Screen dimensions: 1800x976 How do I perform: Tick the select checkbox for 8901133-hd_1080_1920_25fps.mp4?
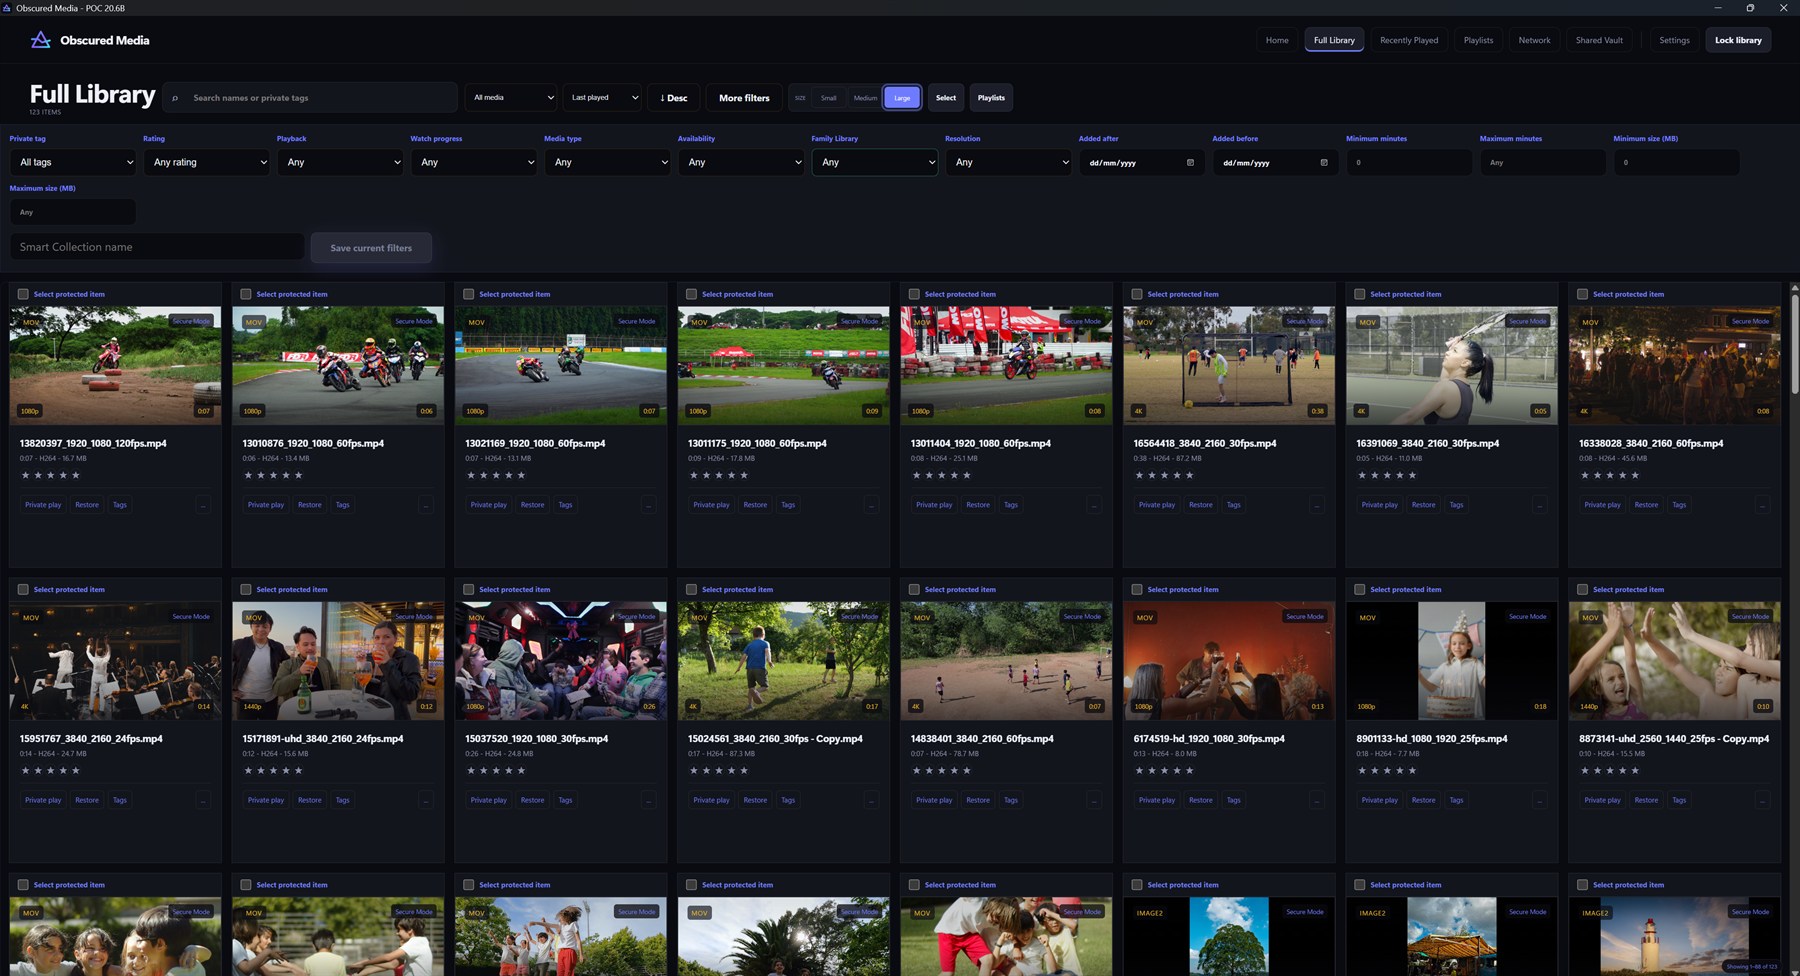coord(1359,589)
